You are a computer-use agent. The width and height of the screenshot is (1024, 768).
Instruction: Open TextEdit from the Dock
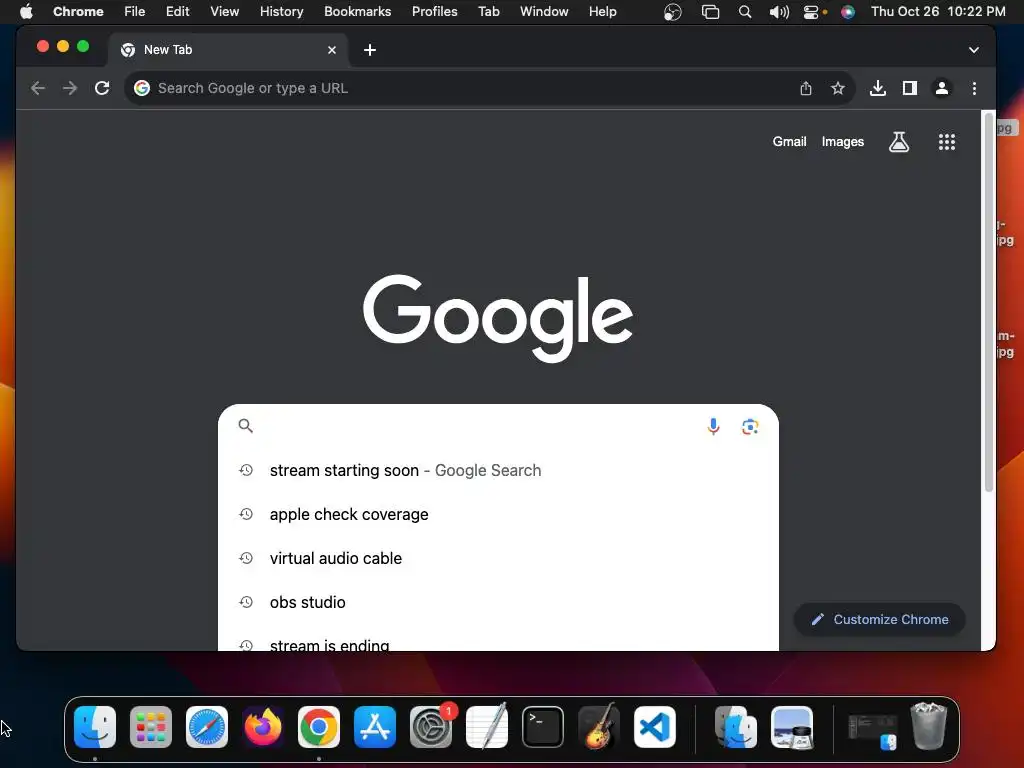487,727
